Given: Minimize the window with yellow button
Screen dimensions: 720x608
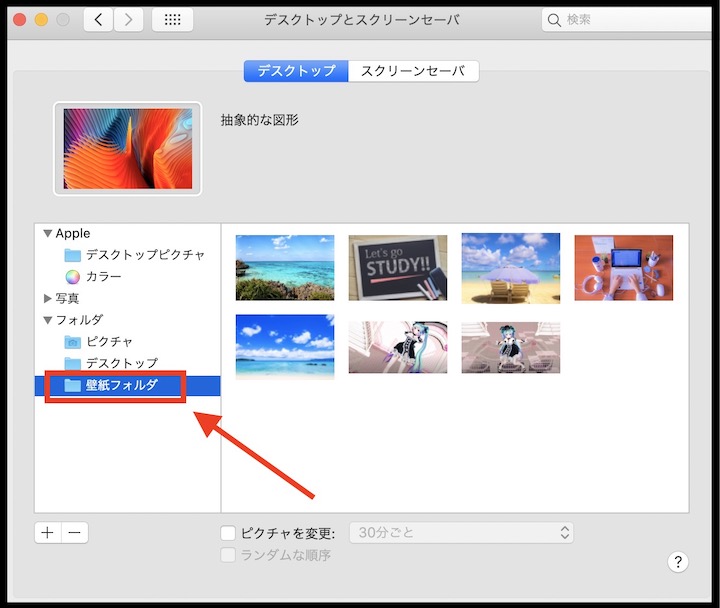Looking at the screenshot, I should point(41,20).
